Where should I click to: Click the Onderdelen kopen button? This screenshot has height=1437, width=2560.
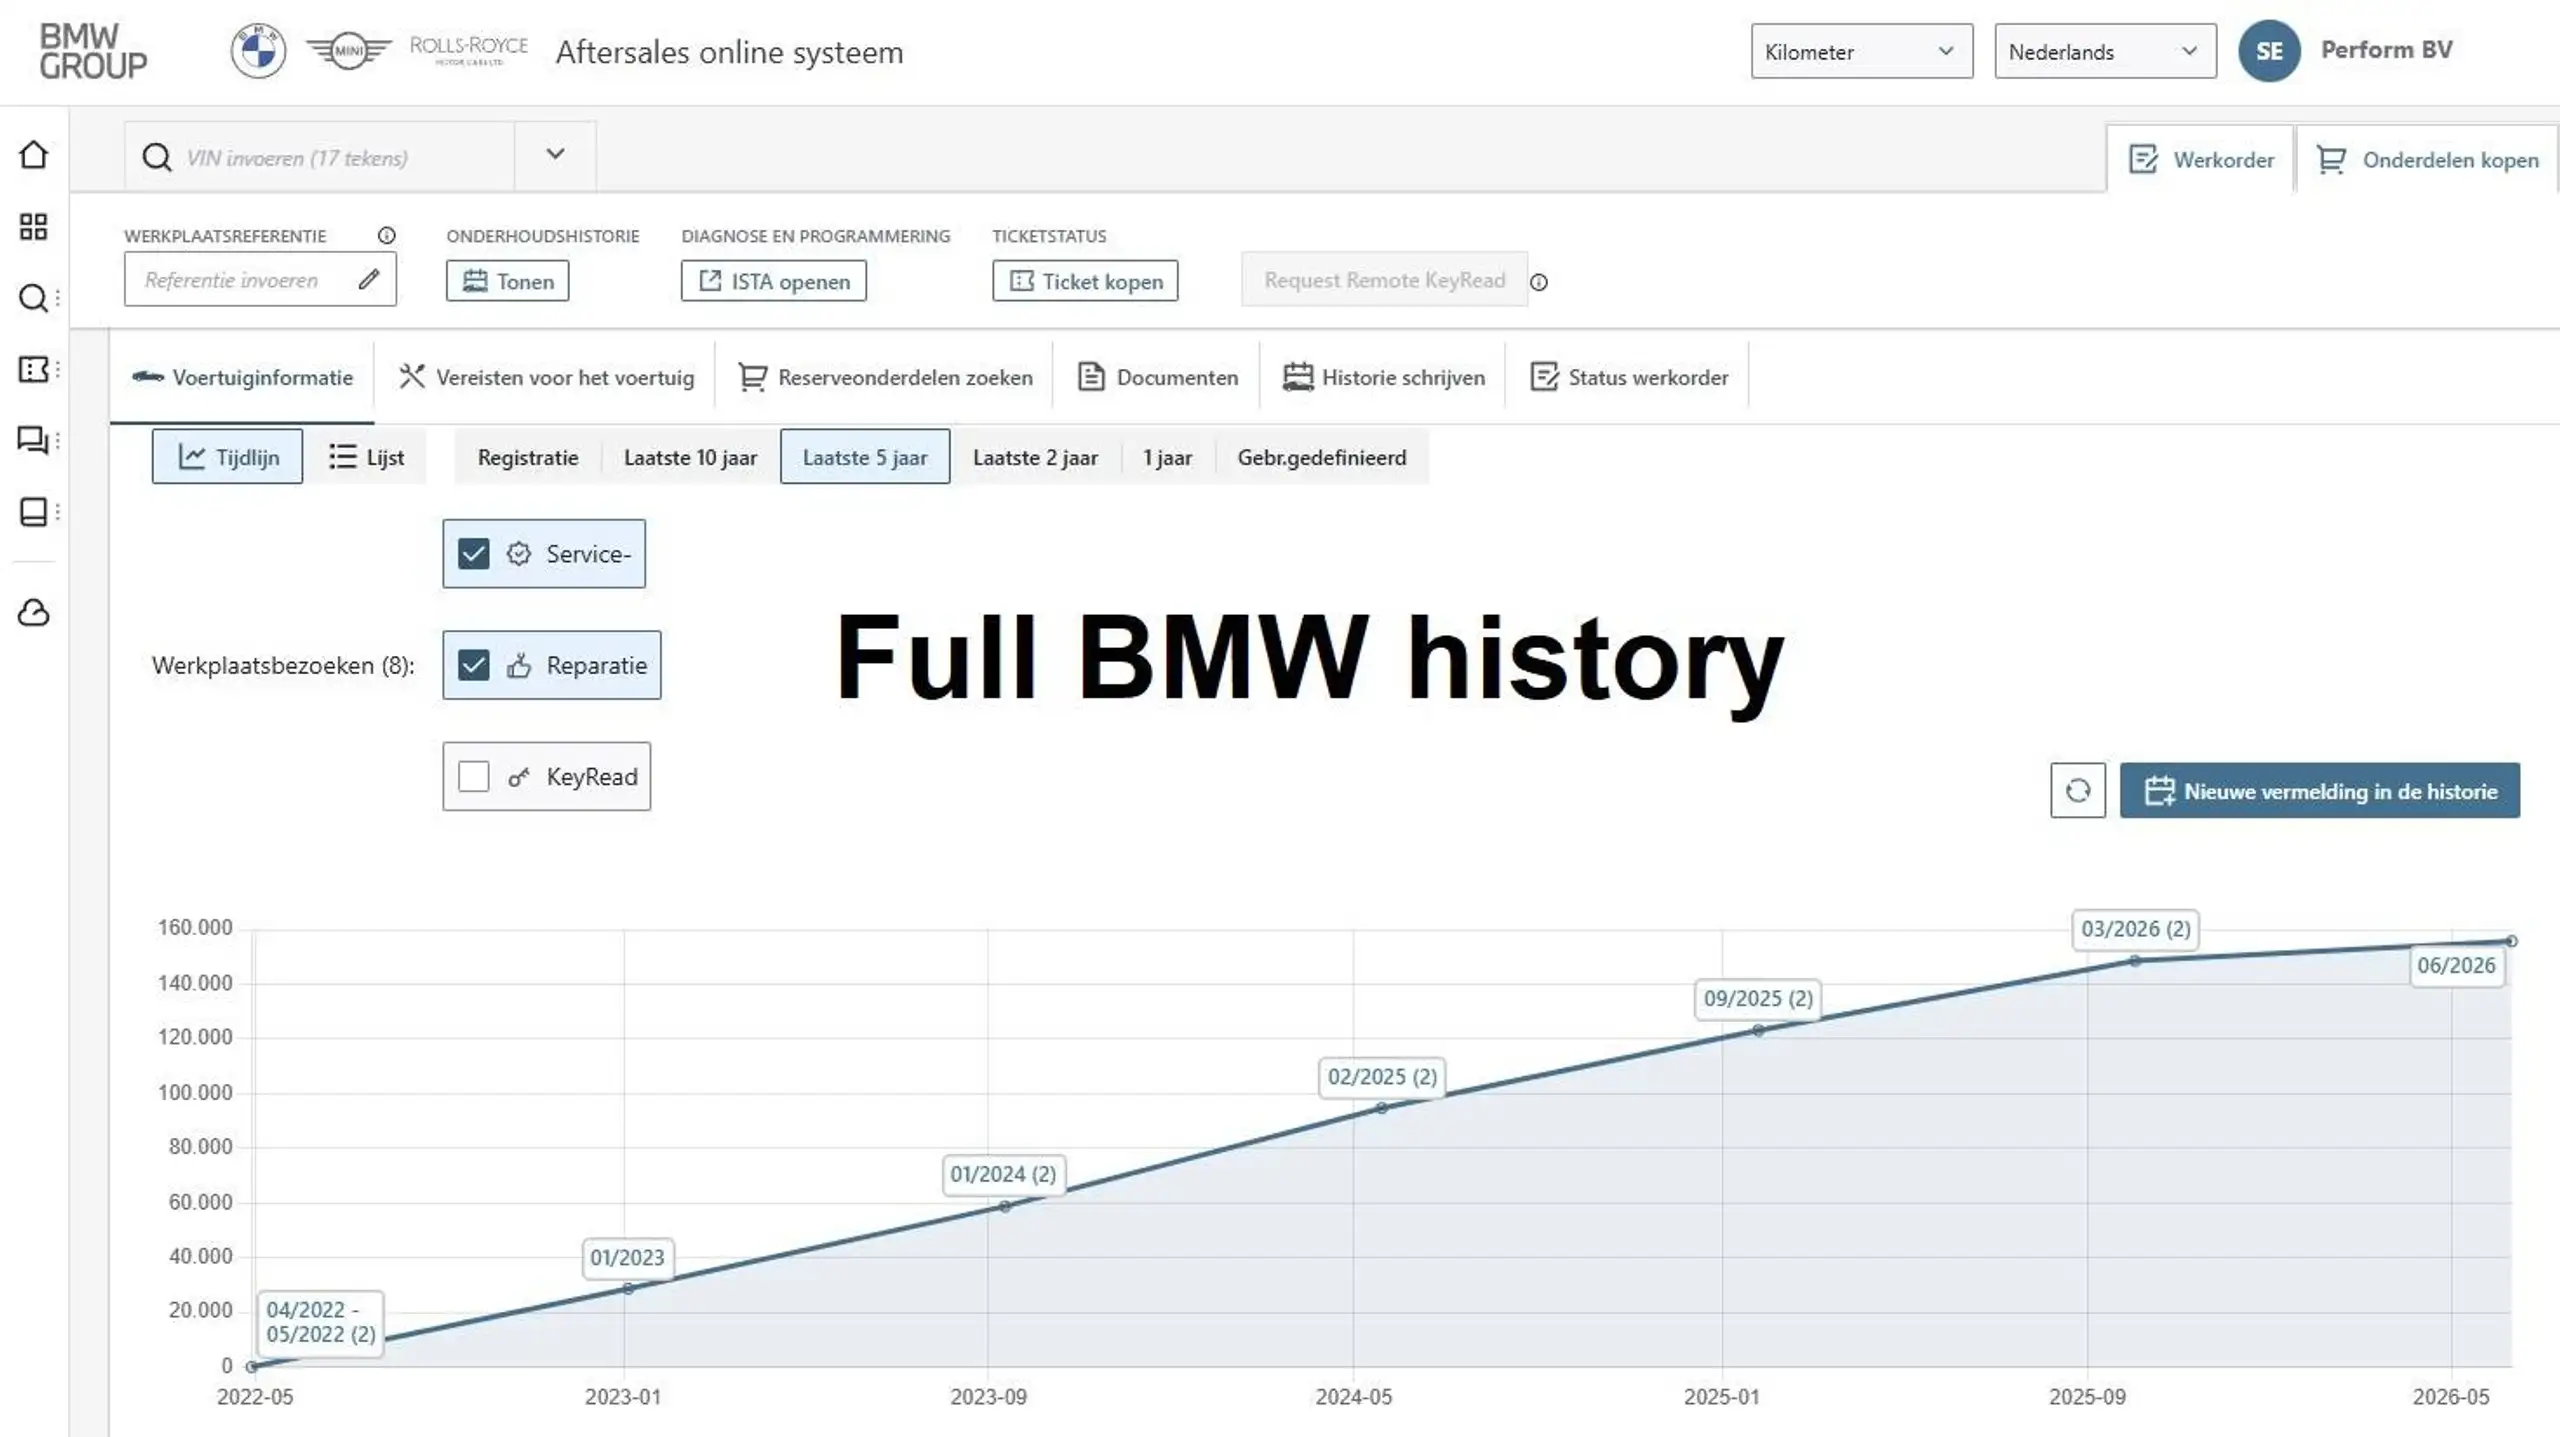(x=2428, y=160)
